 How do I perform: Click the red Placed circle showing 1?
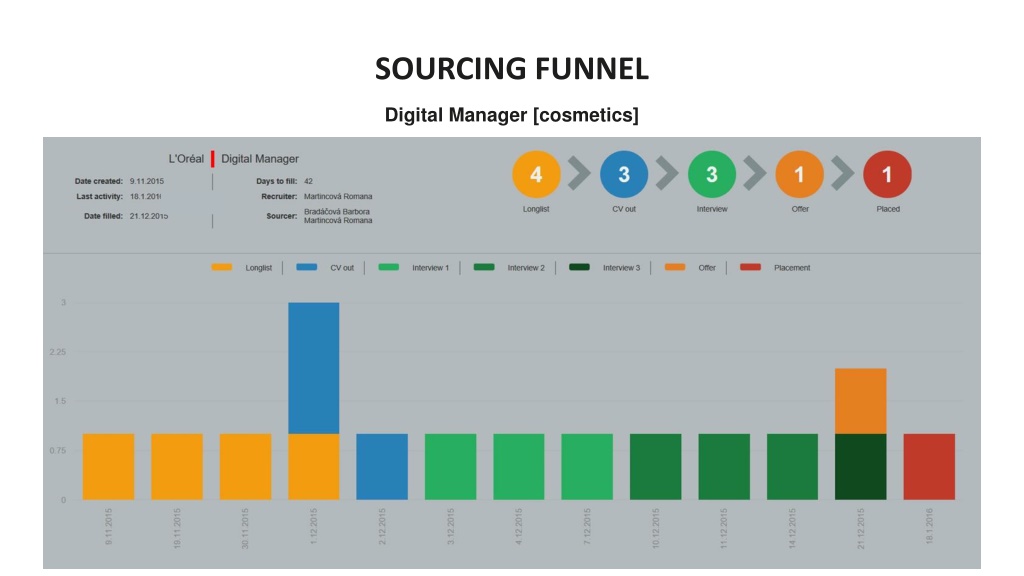pos(888,174)
